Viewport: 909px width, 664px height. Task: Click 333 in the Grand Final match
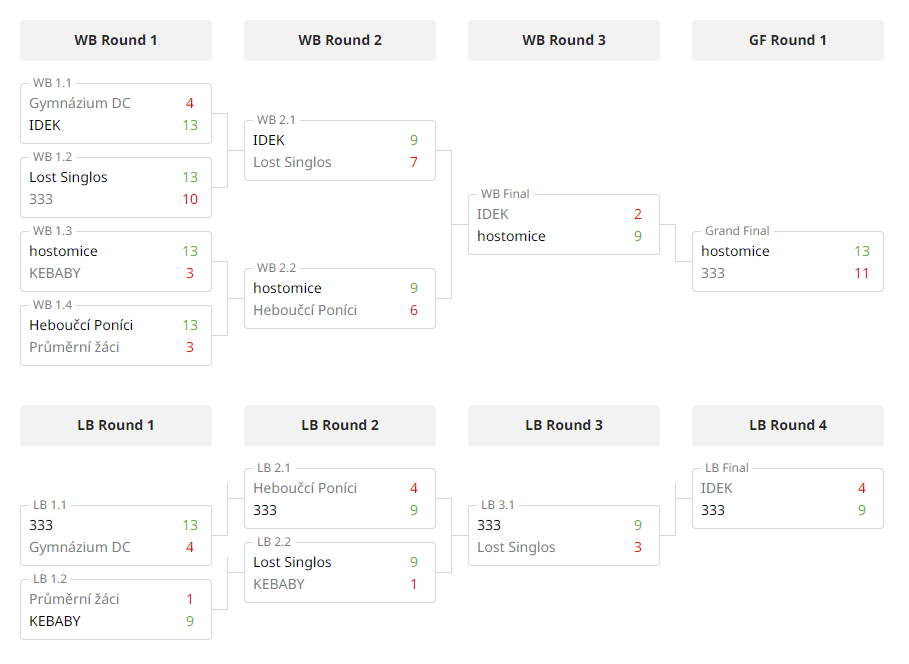point(713,273)
